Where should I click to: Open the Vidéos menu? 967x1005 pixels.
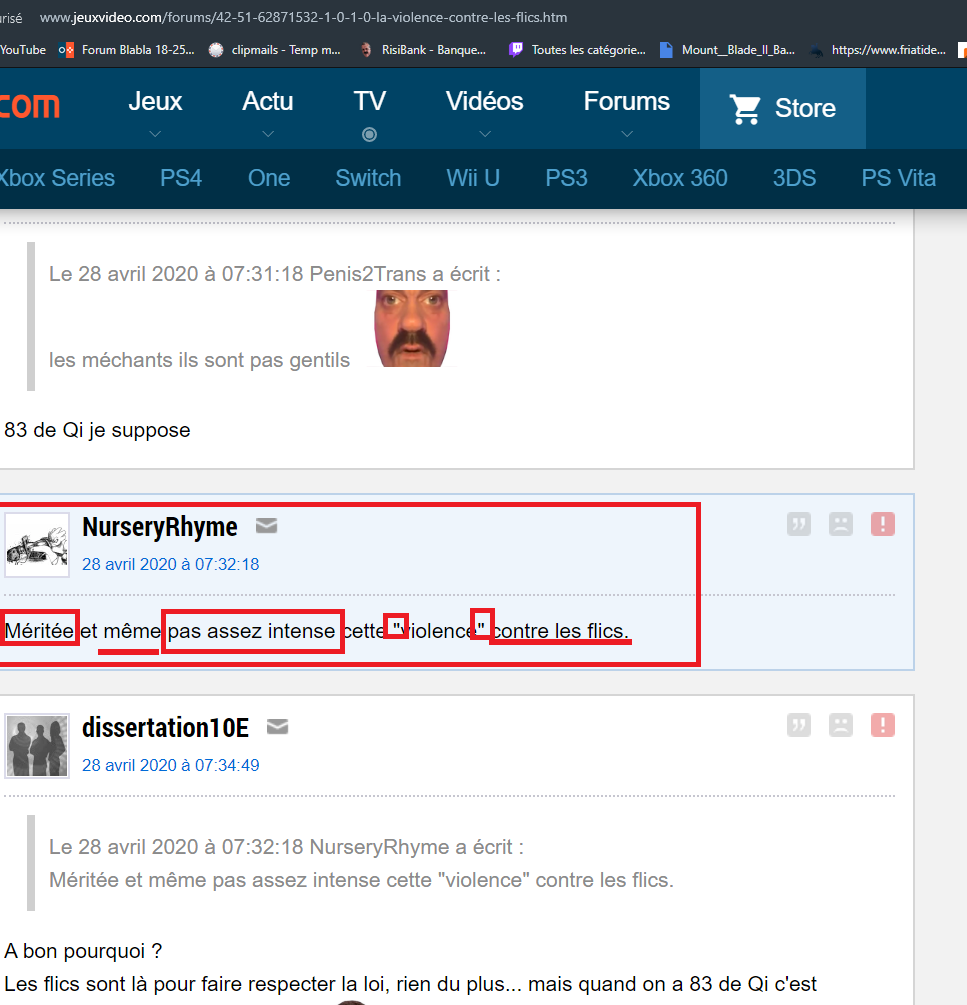click(484, 102)
